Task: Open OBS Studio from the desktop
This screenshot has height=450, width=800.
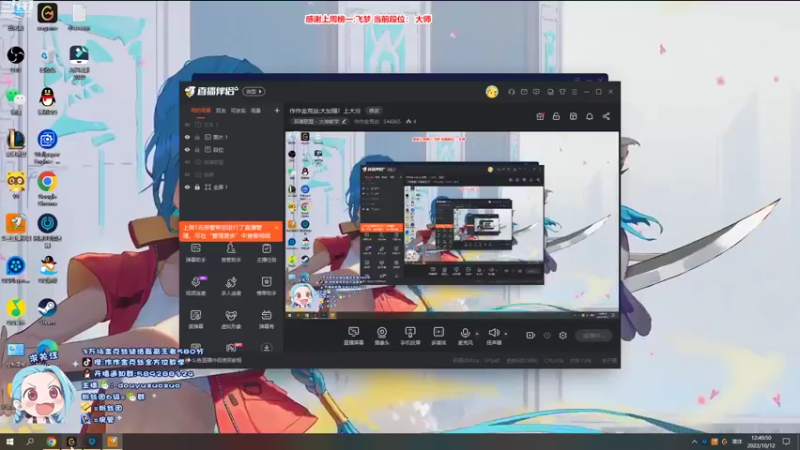Action: pyautogui.click(x=16, y=57)
